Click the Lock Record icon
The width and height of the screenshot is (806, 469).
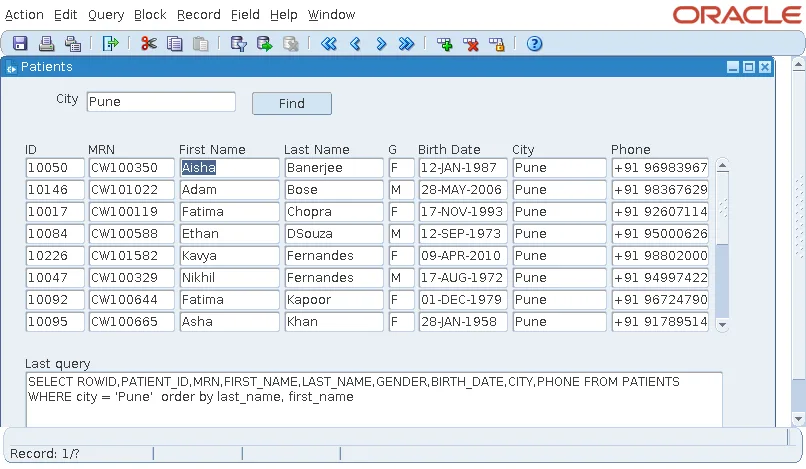point(497,44)
